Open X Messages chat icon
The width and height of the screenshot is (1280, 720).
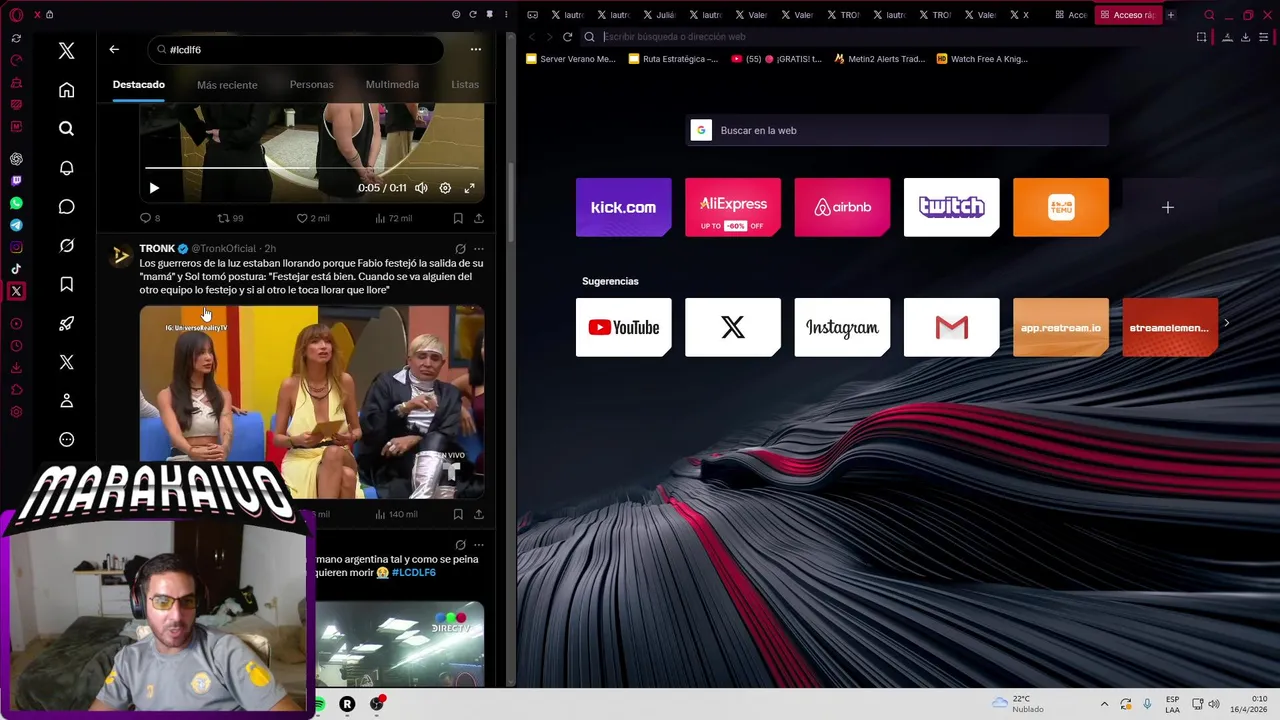[x=66, y=207]
